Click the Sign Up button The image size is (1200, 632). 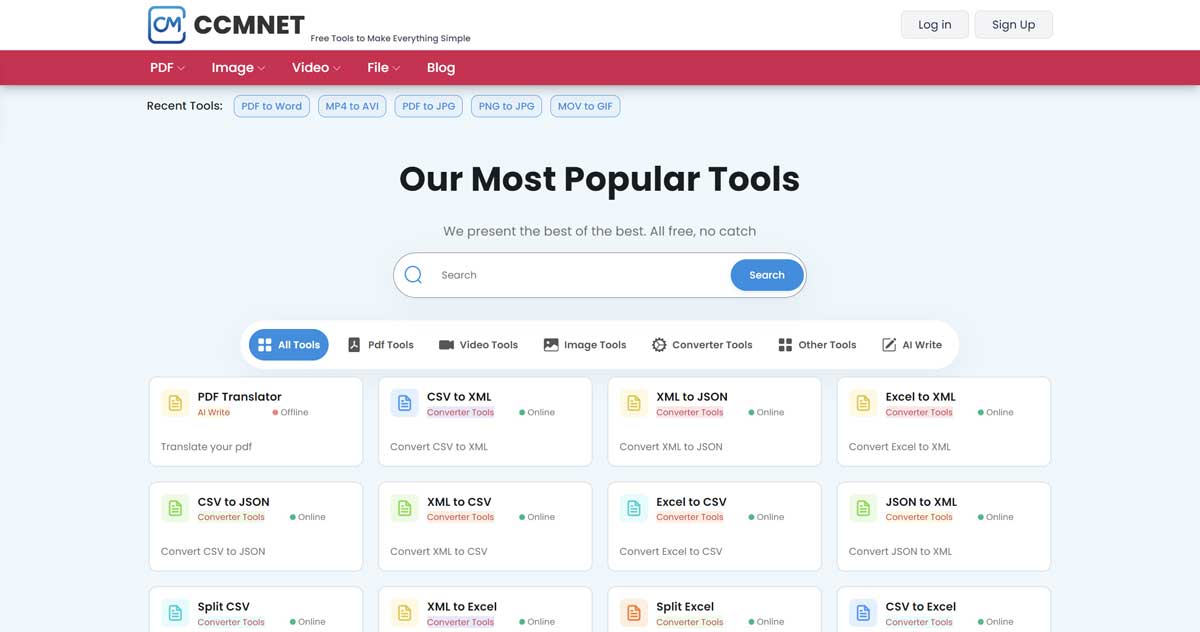1013,25
